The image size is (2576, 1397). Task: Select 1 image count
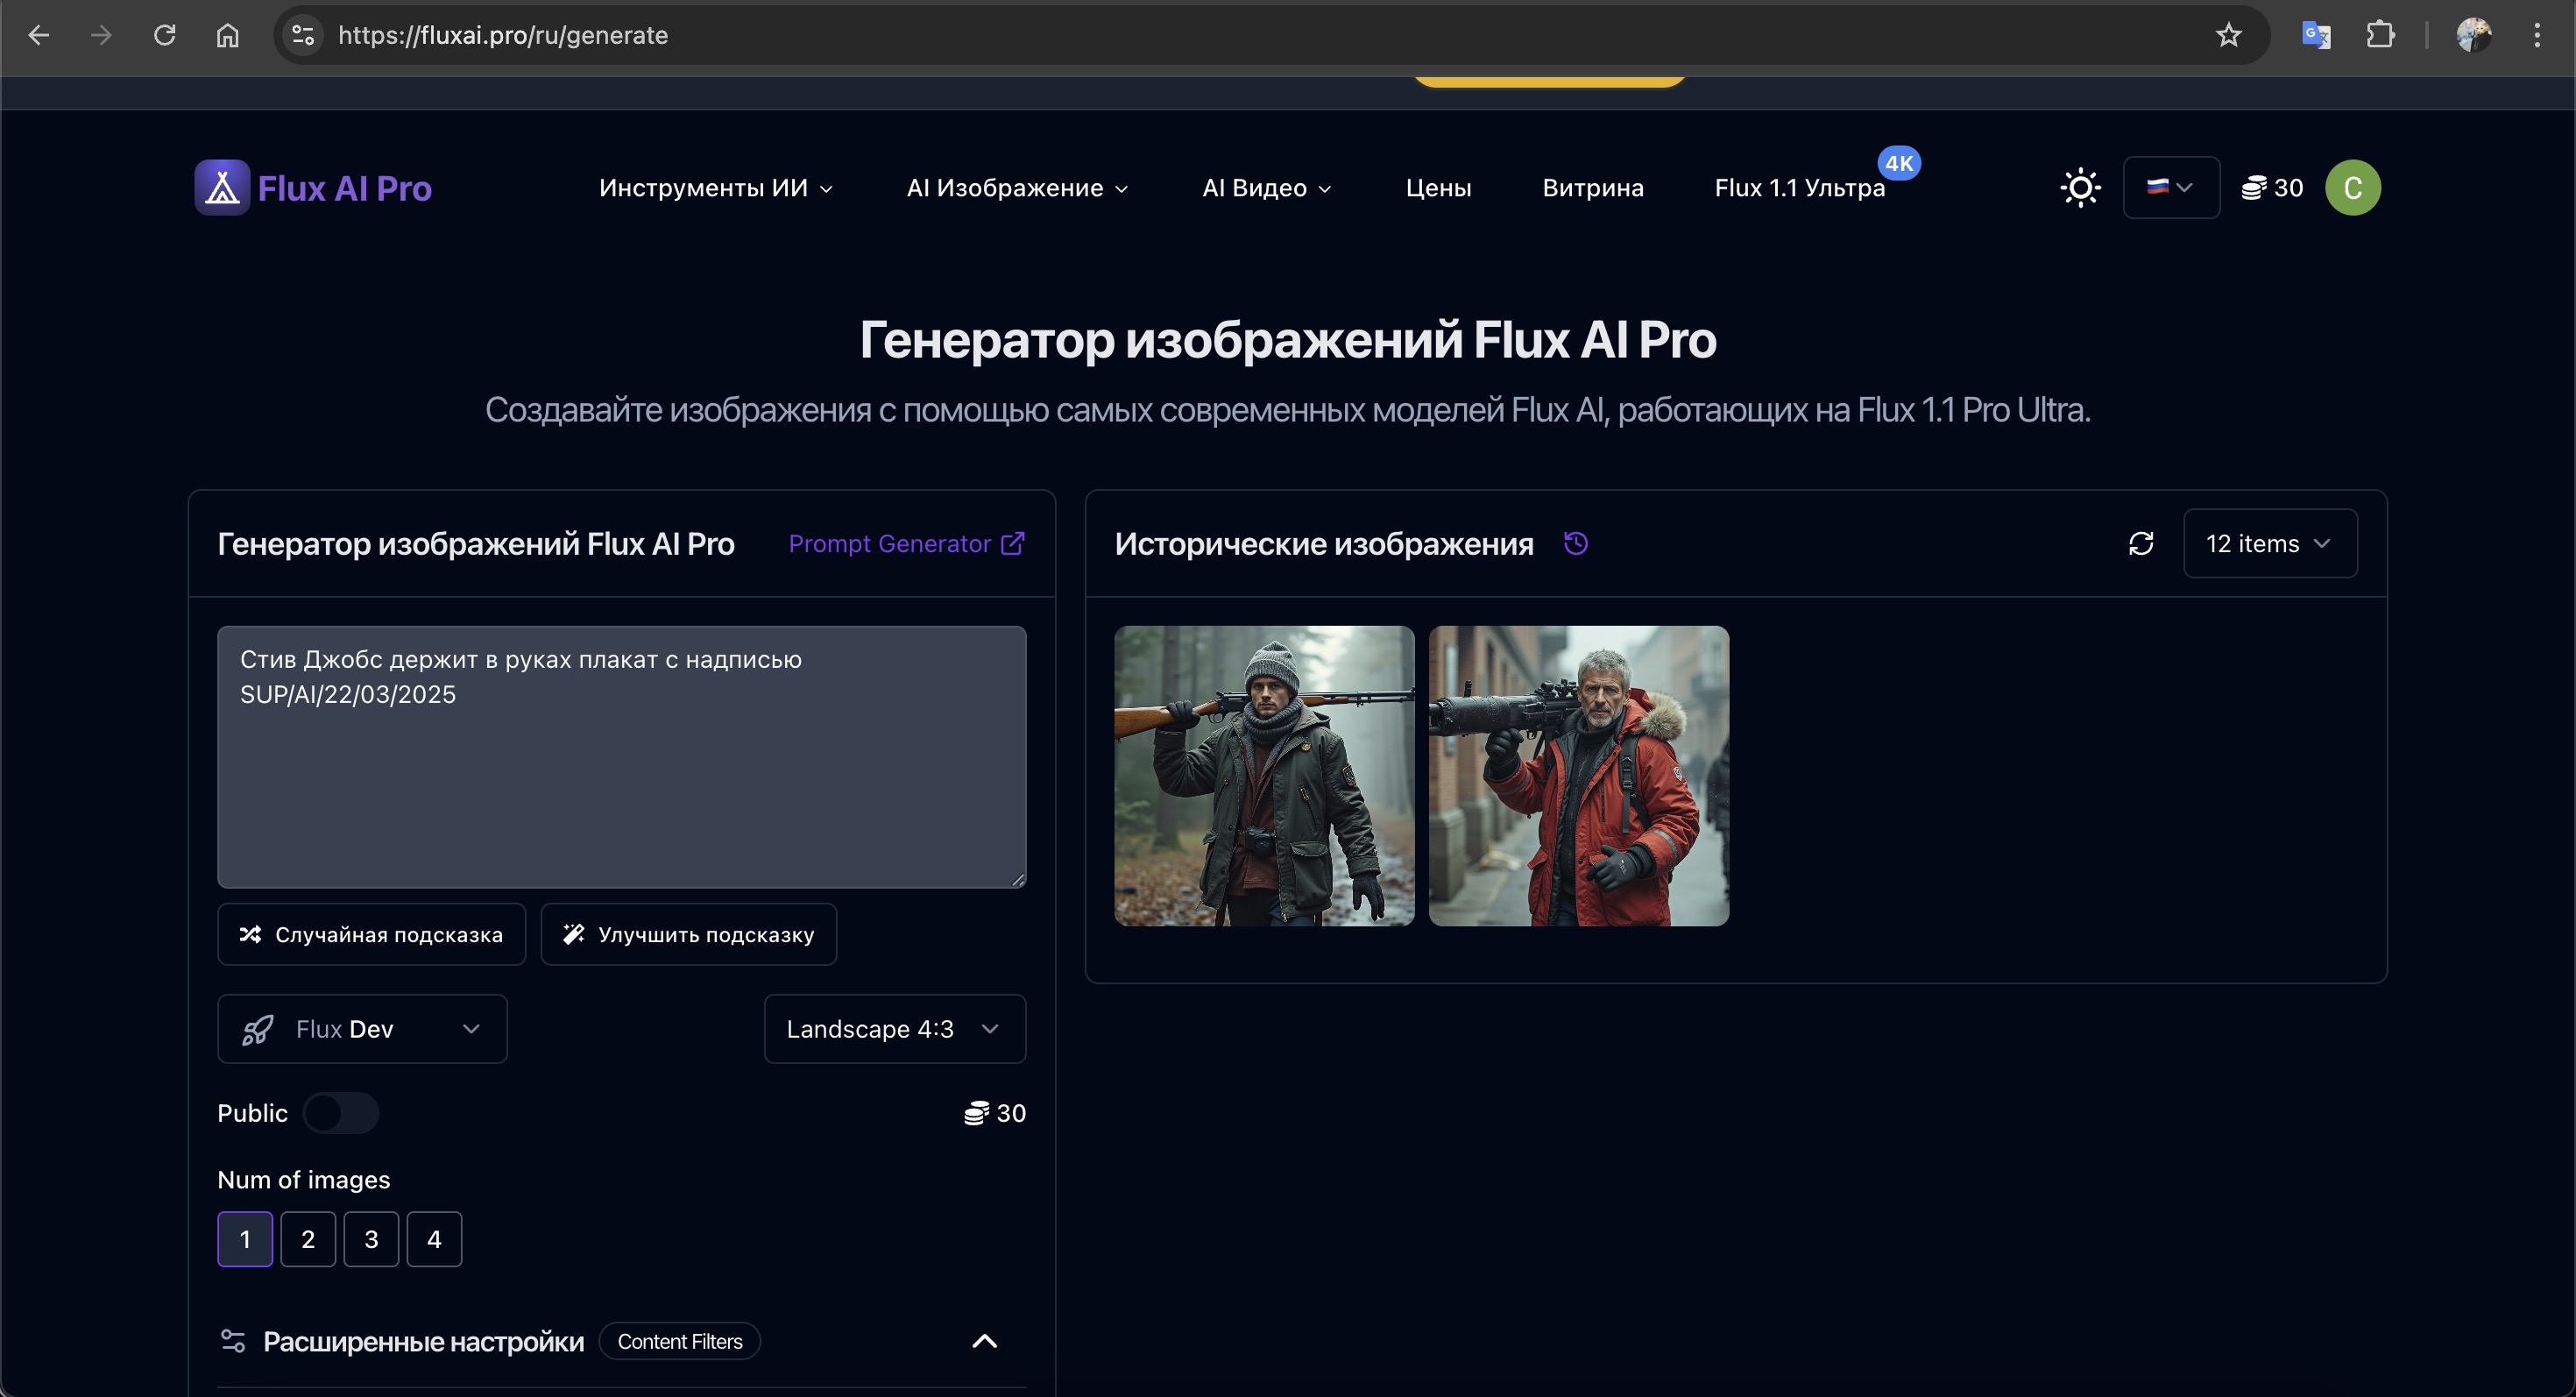pyautogui.click(x=245, y=1239)
